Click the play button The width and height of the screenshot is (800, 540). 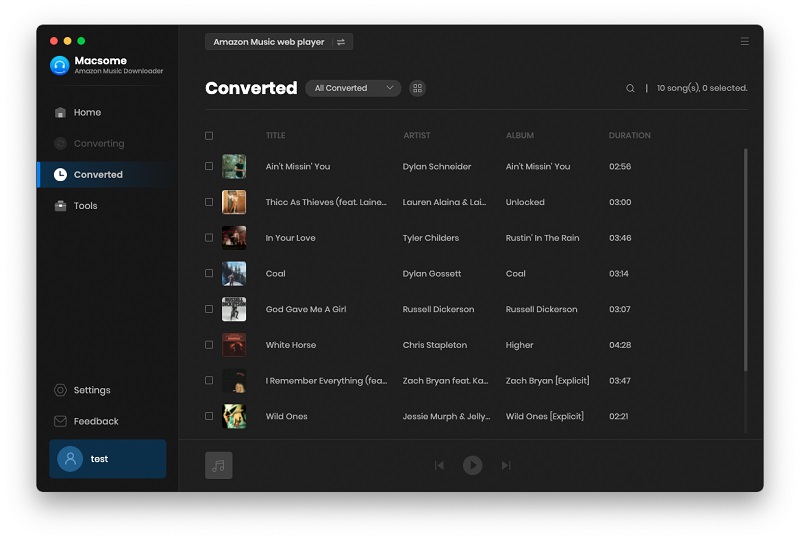472,465
